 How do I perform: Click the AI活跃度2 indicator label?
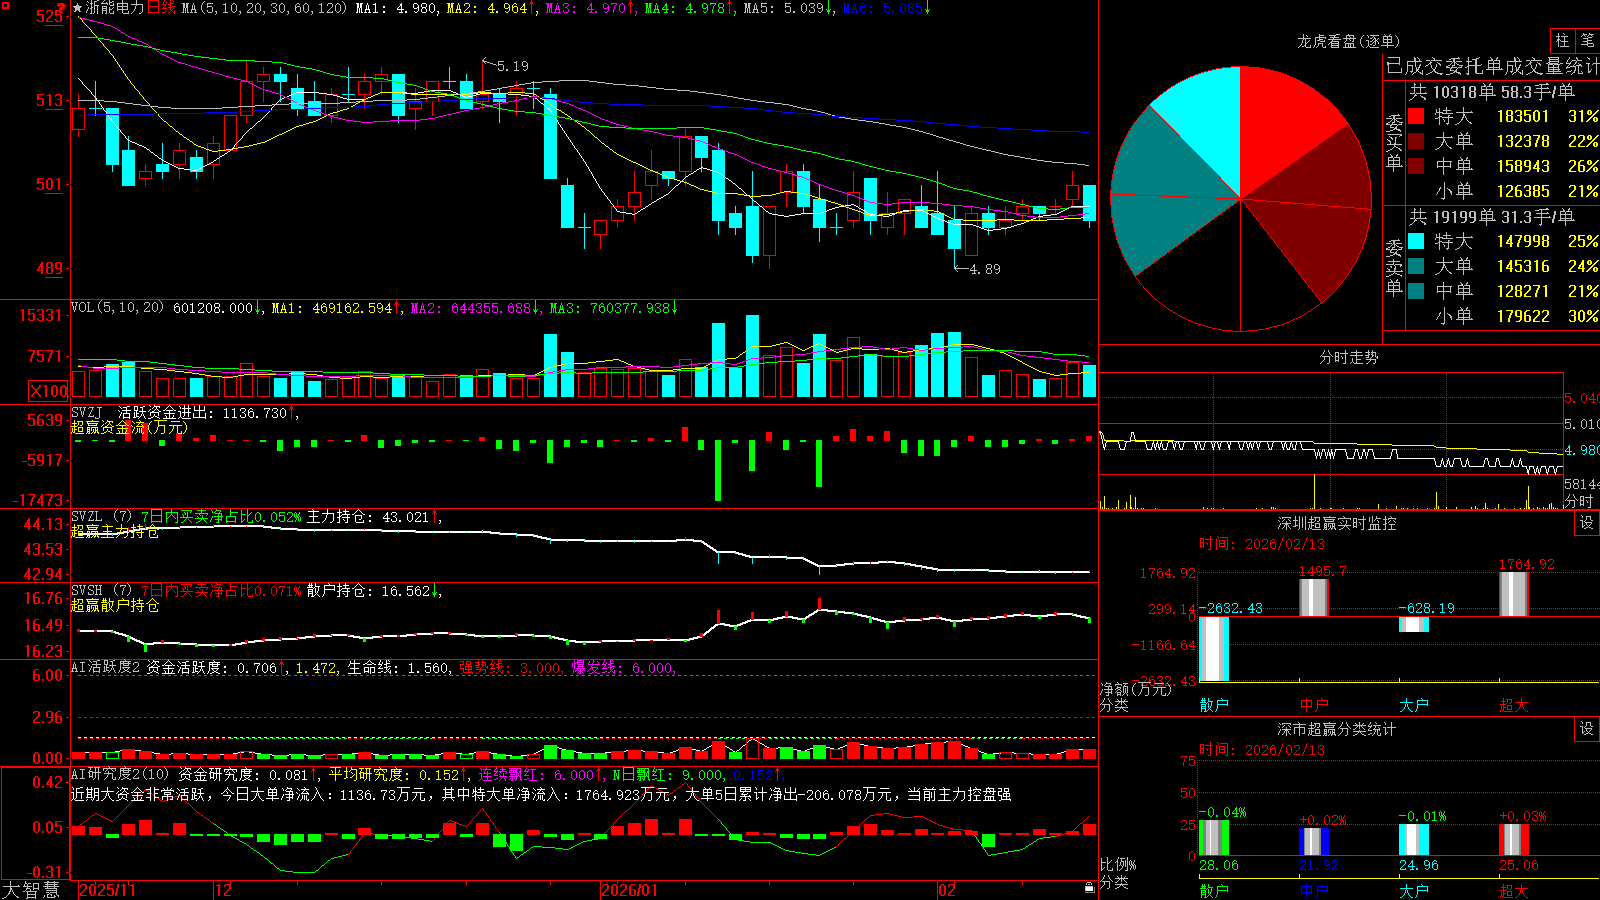tap(106, 667)
